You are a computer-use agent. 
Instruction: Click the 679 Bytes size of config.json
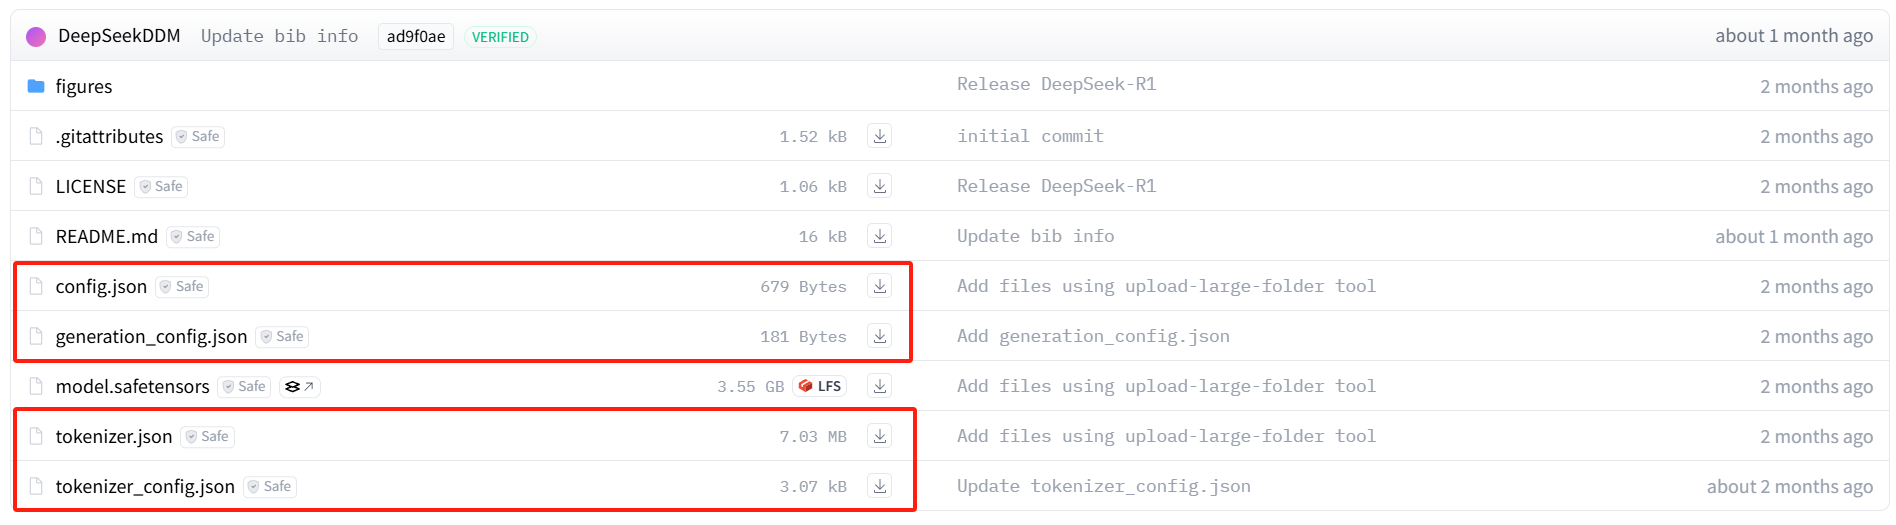pos(803,286)
